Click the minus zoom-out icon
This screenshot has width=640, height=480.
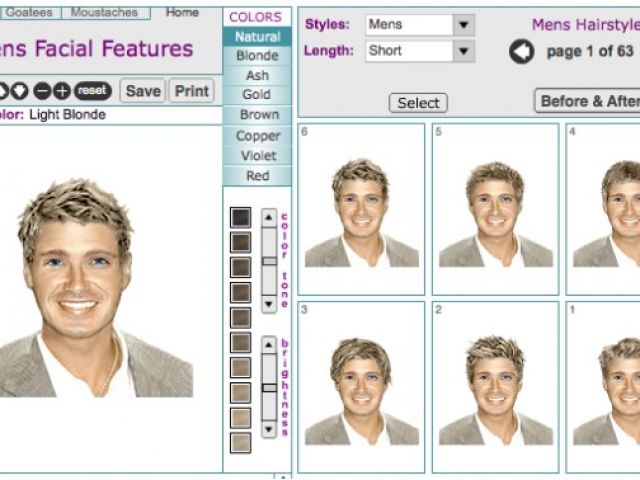pyautogui.click(x=42, y=91)
